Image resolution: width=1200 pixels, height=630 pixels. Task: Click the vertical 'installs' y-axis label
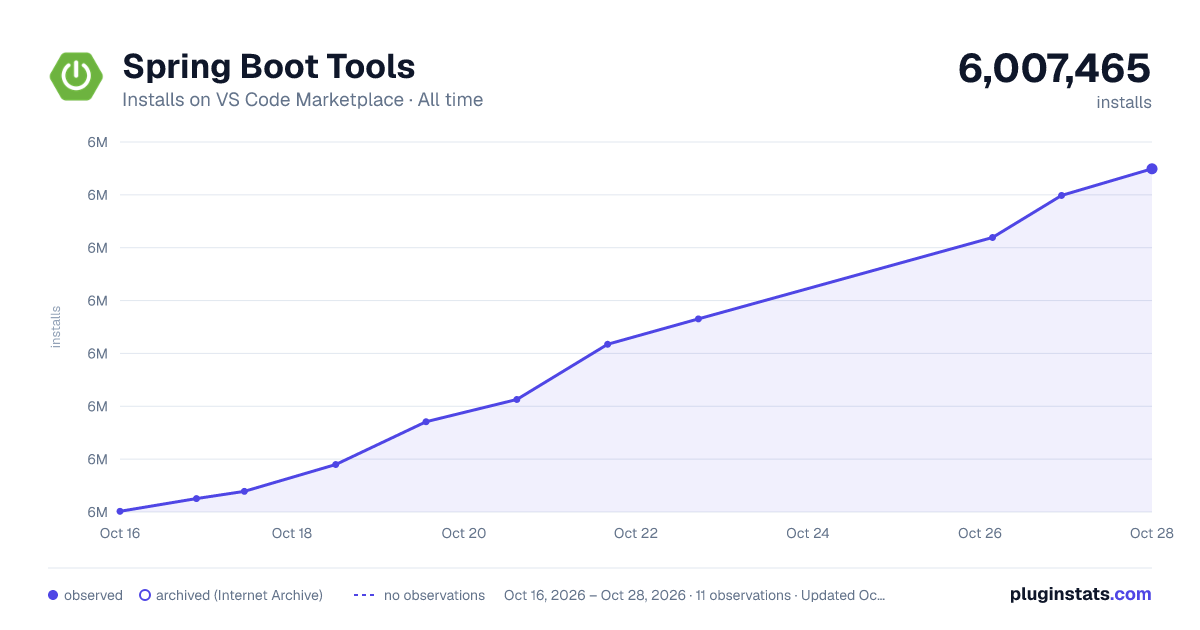click(56, 327)
